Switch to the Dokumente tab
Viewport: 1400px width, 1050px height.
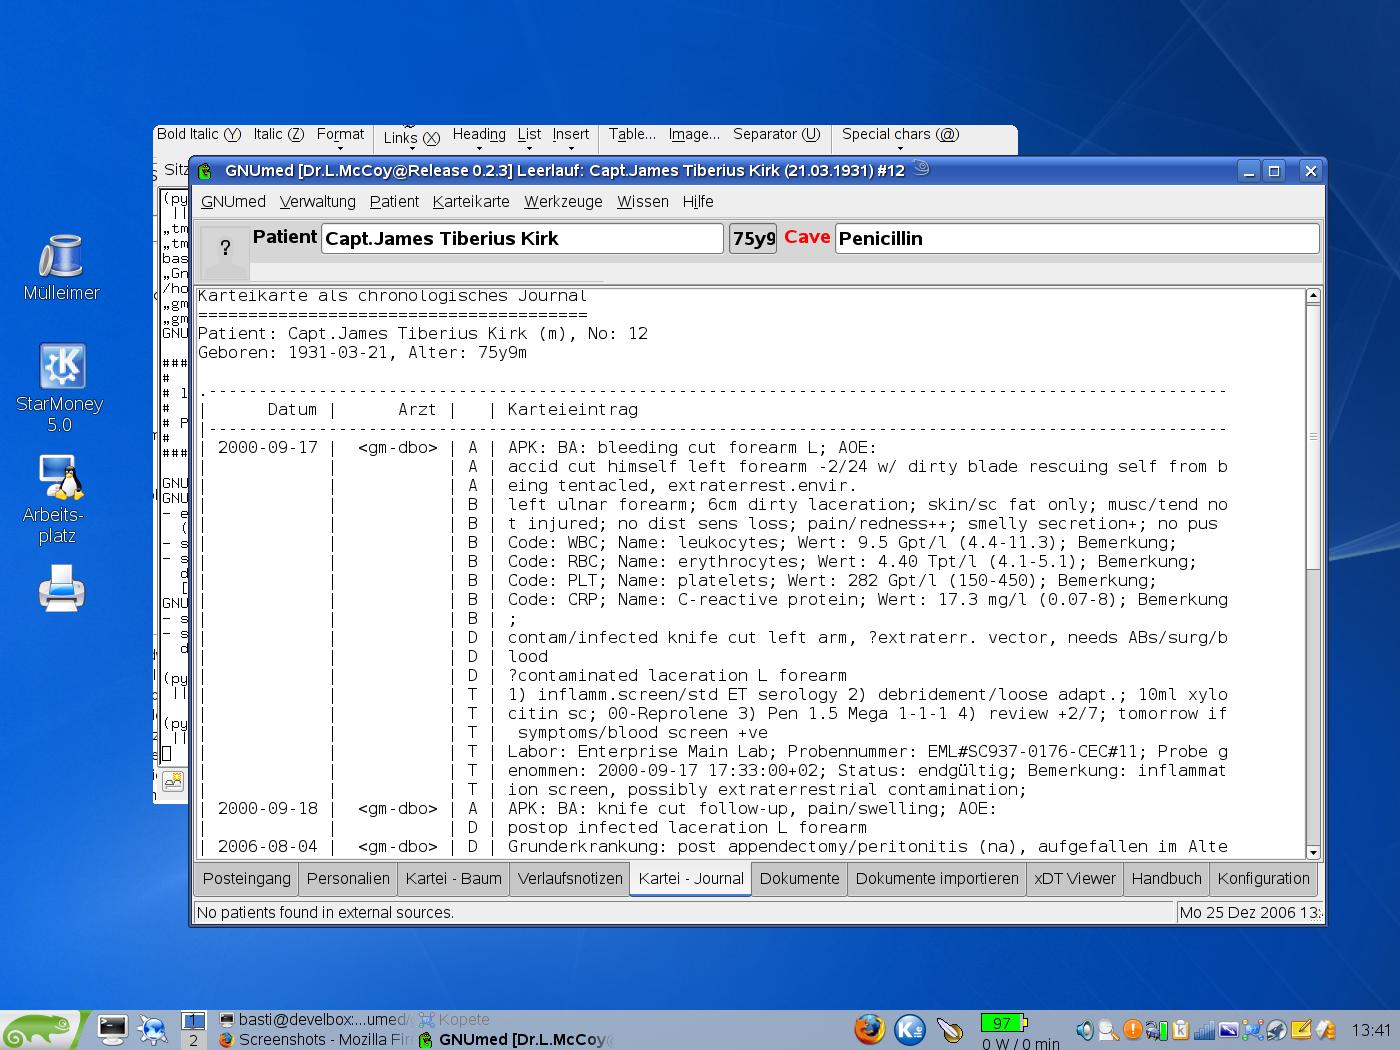click(x=799, y=878)
